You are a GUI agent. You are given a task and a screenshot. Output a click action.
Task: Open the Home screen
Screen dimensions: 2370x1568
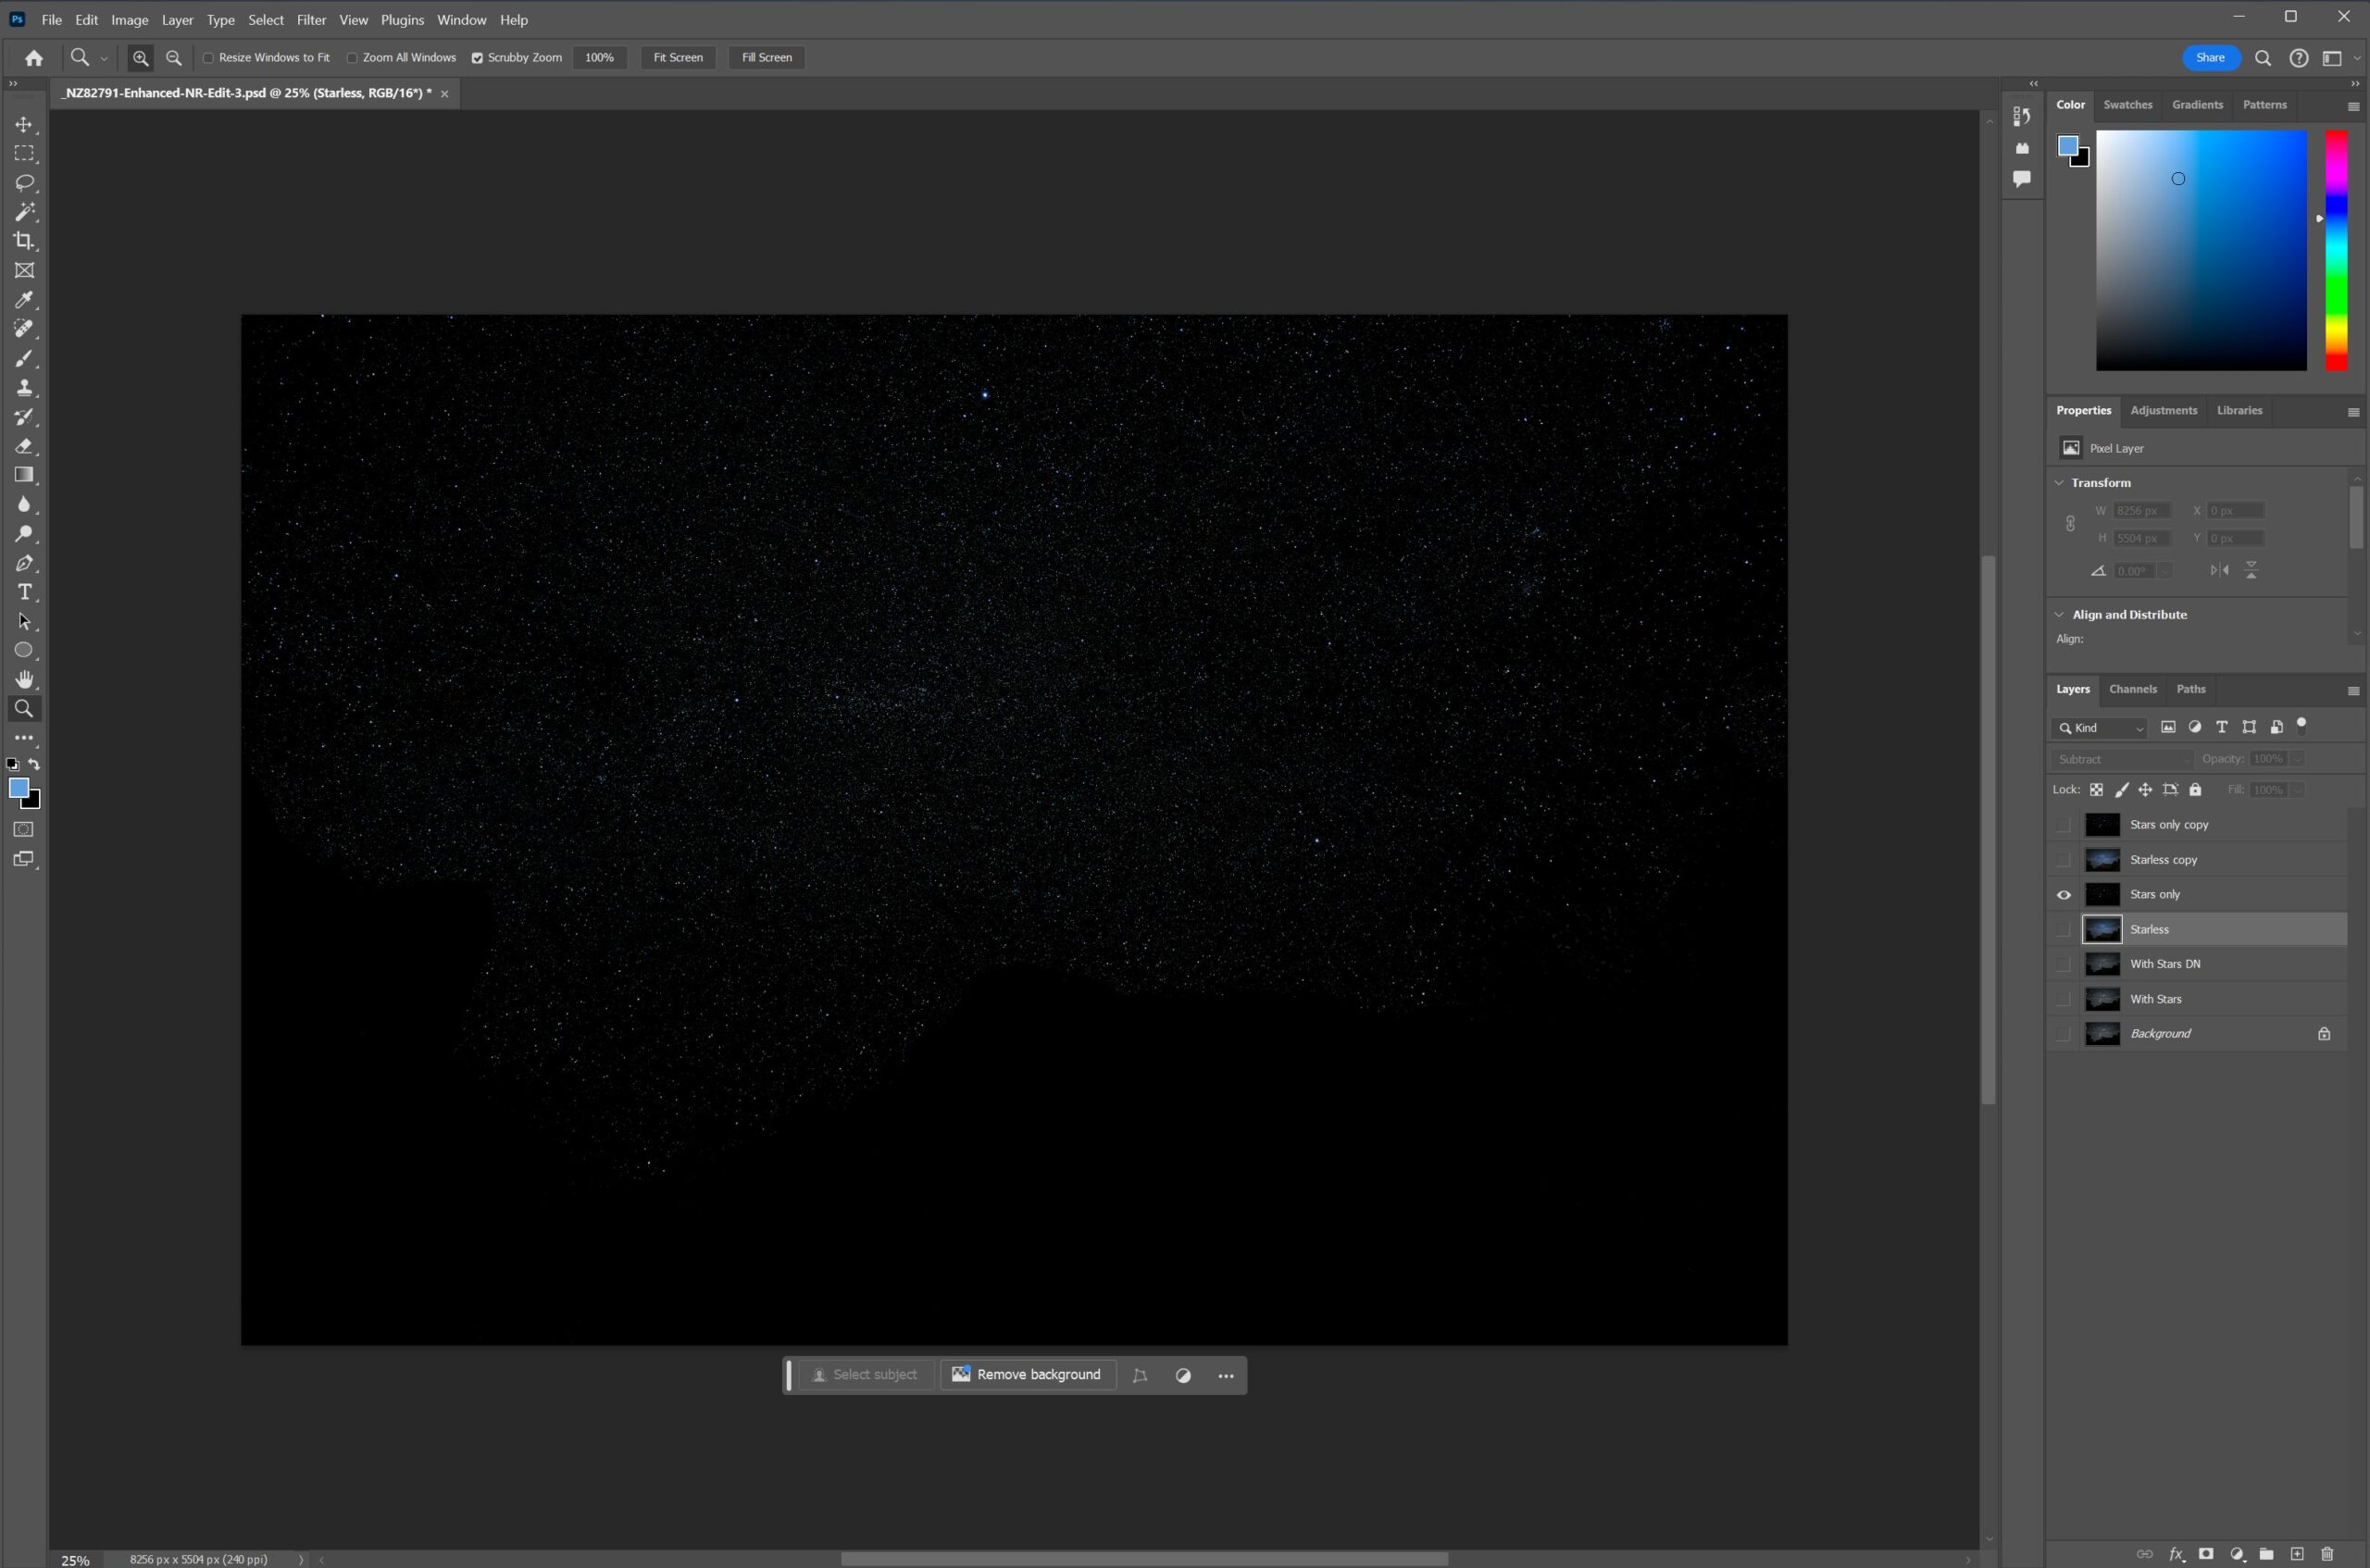point(34,58)
